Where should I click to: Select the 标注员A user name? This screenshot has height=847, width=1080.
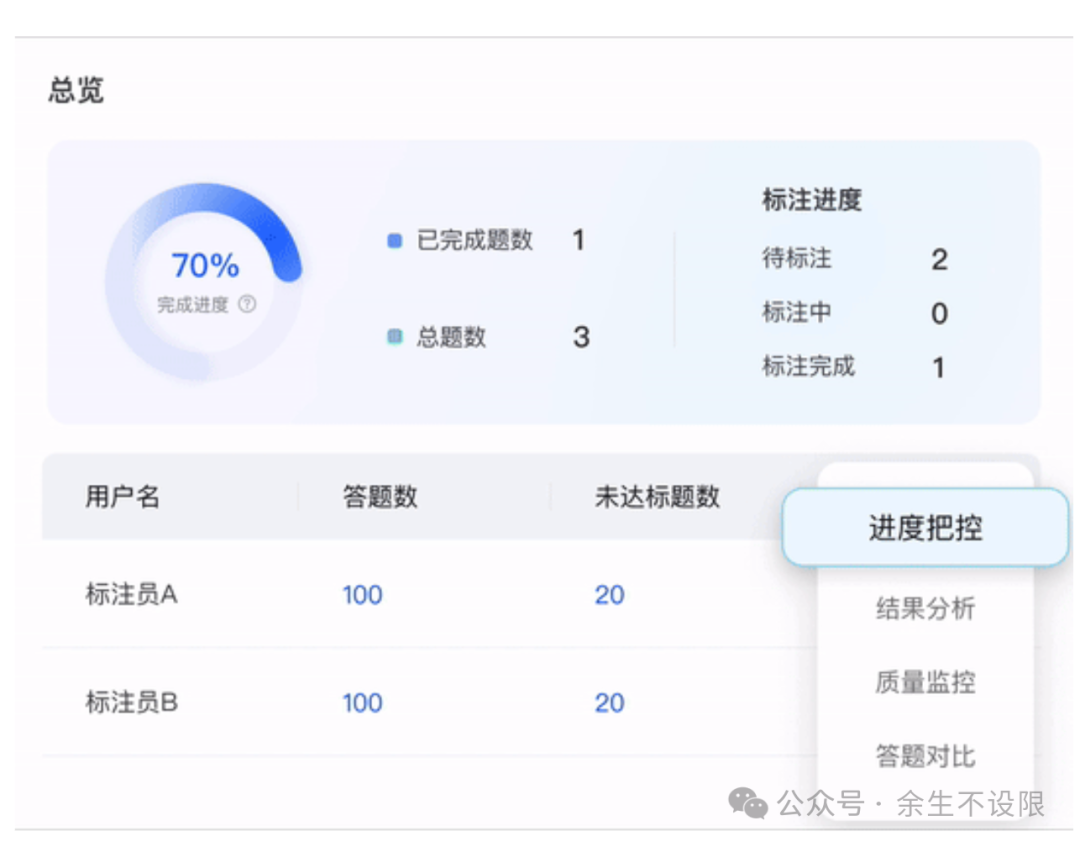pos(131,595)
